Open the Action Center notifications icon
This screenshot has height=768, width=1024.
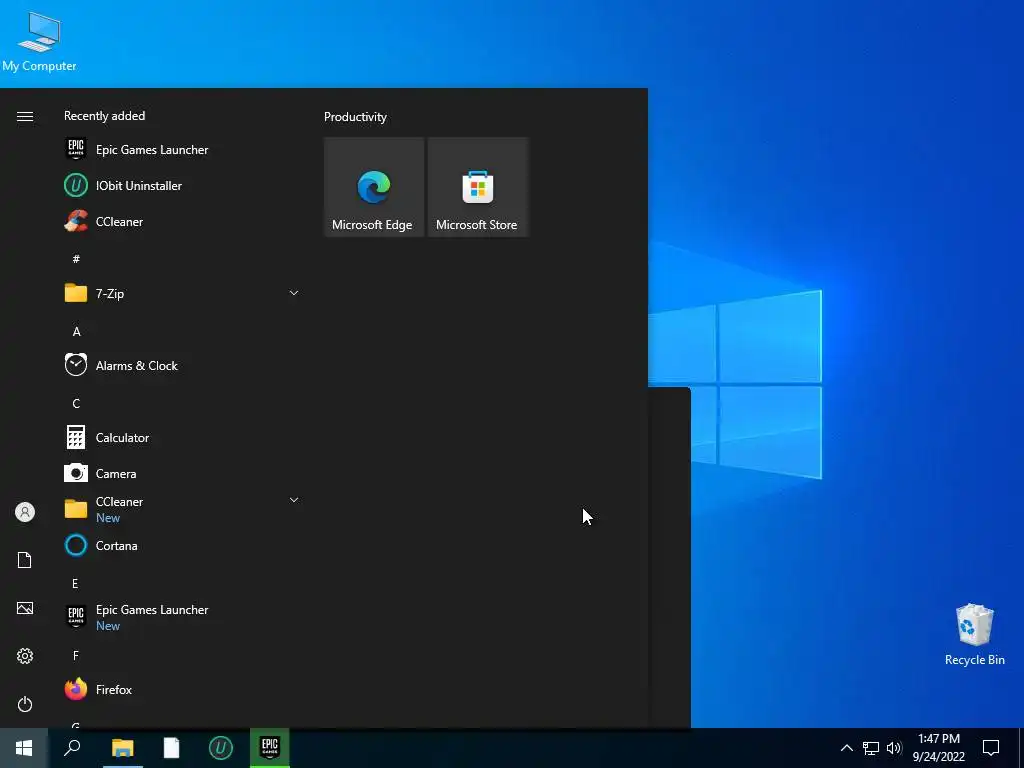[x=991, y=748]
